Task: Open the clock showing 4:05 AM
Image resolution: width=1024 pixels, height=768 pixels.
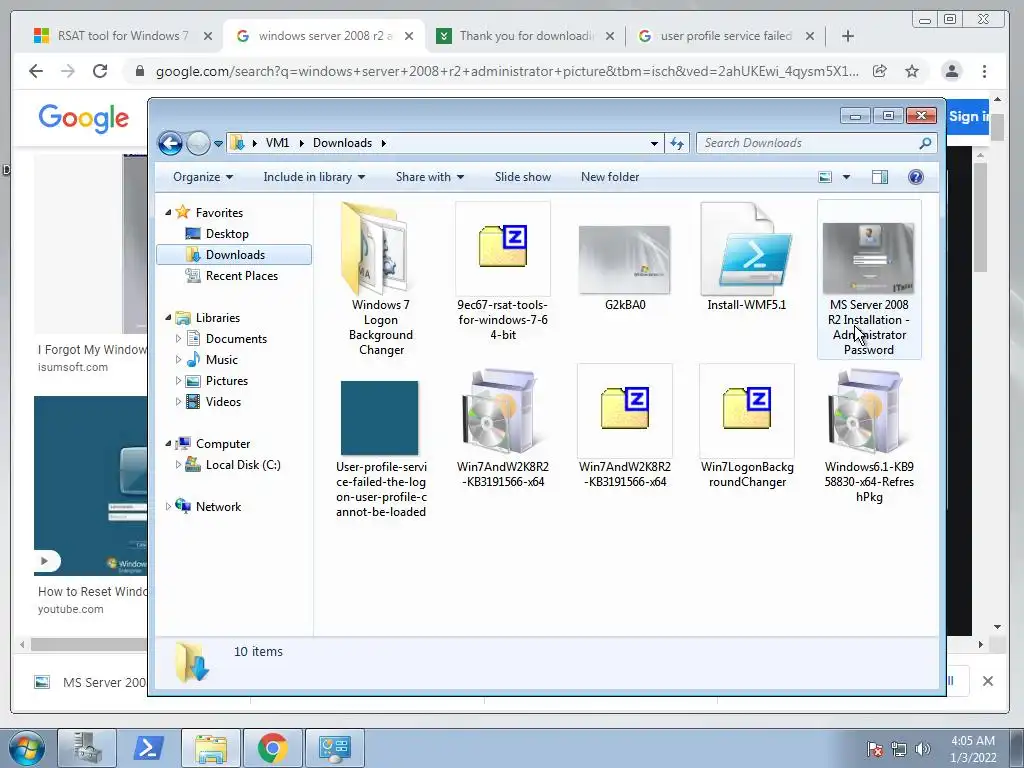Action: 973,748
